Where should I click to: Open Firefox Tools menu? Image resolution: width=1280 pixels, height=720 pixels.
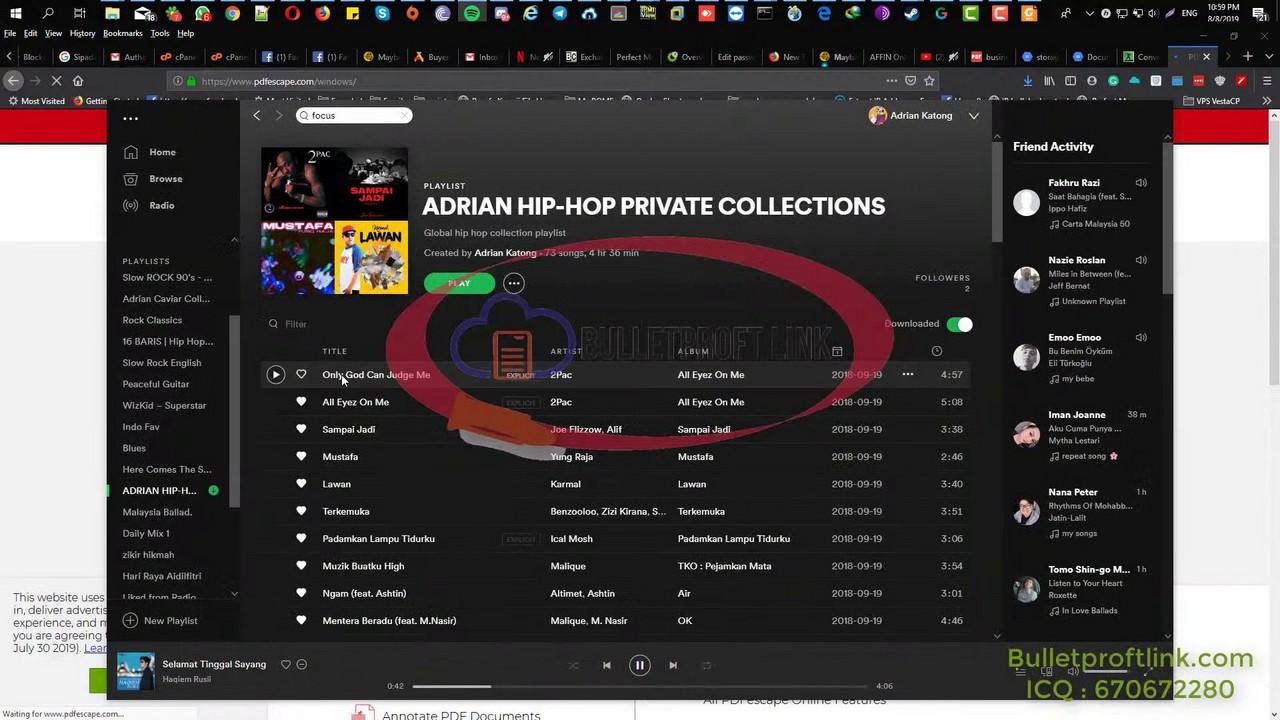point(160,33)
